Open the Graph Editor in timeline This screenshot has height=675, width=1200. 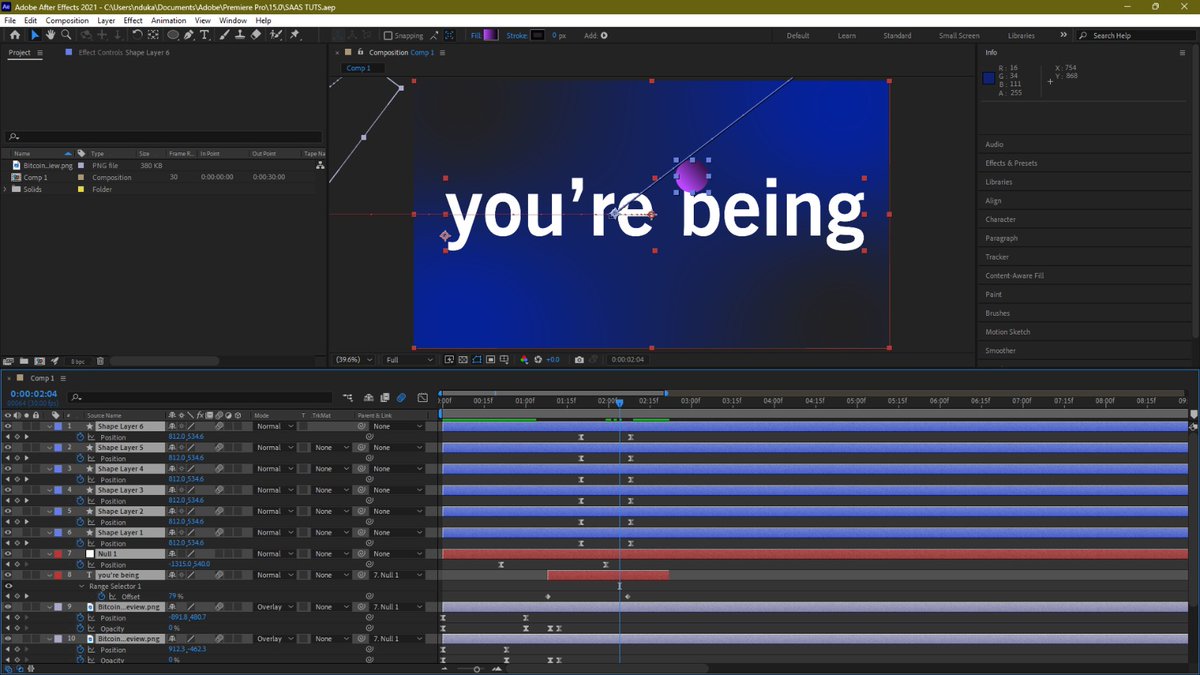423,397
